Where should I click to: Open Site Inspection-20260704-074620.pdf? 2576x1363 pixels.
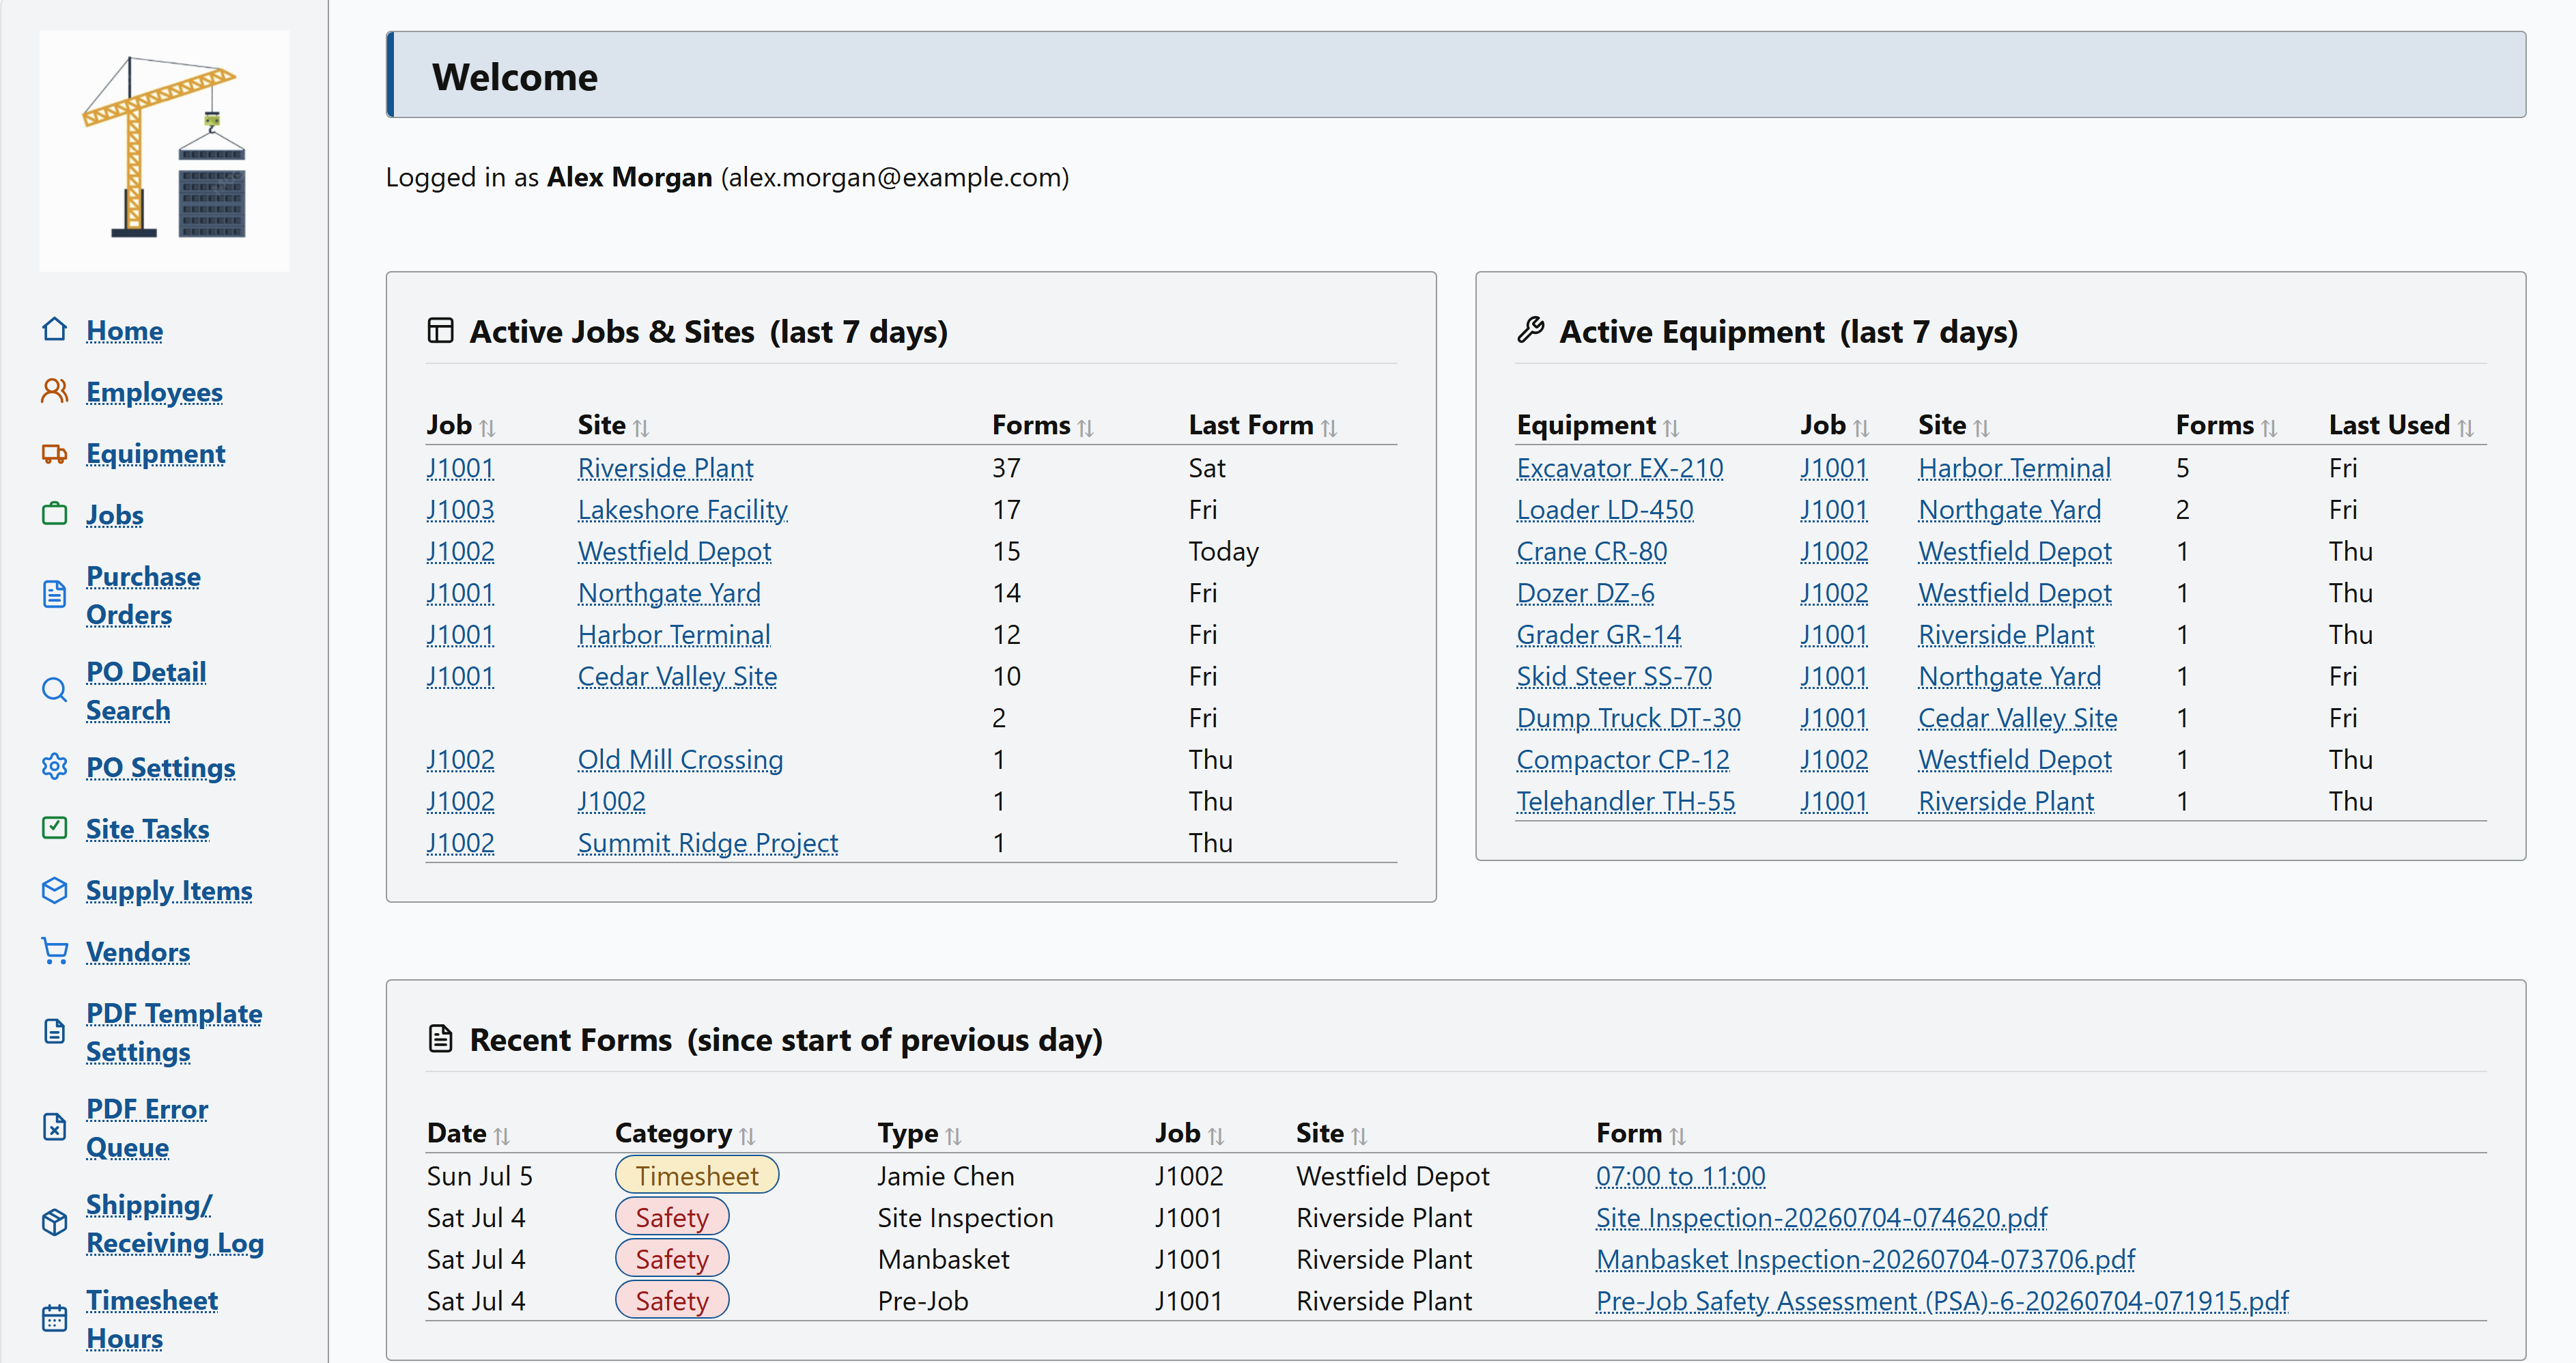[x=1822, y=1218]
